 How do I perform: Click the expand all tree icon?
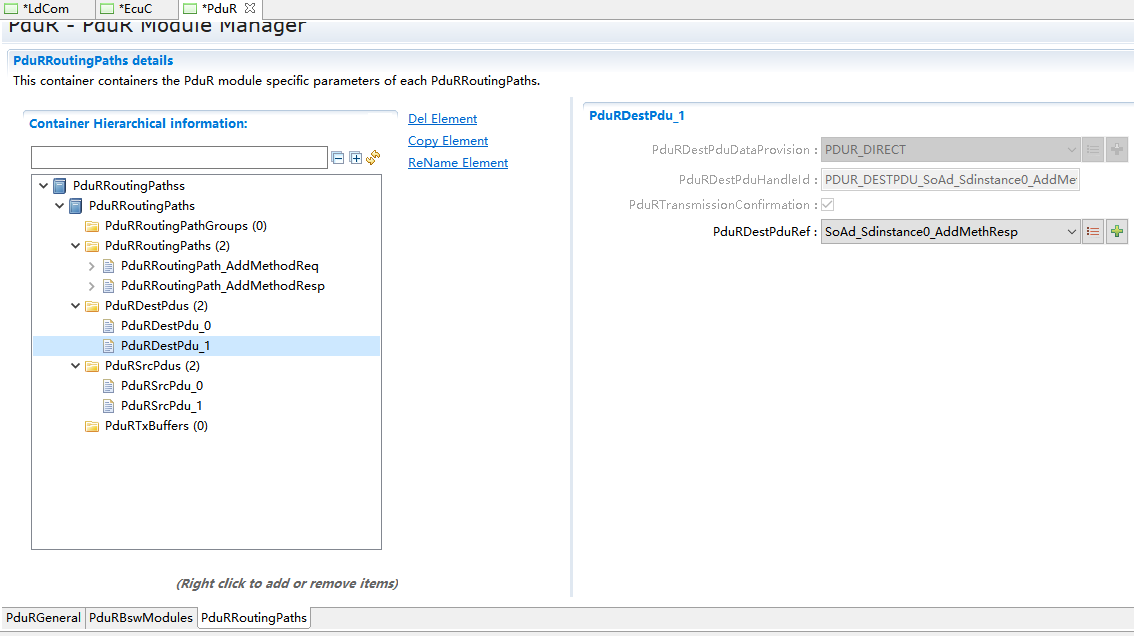(355, 158)
